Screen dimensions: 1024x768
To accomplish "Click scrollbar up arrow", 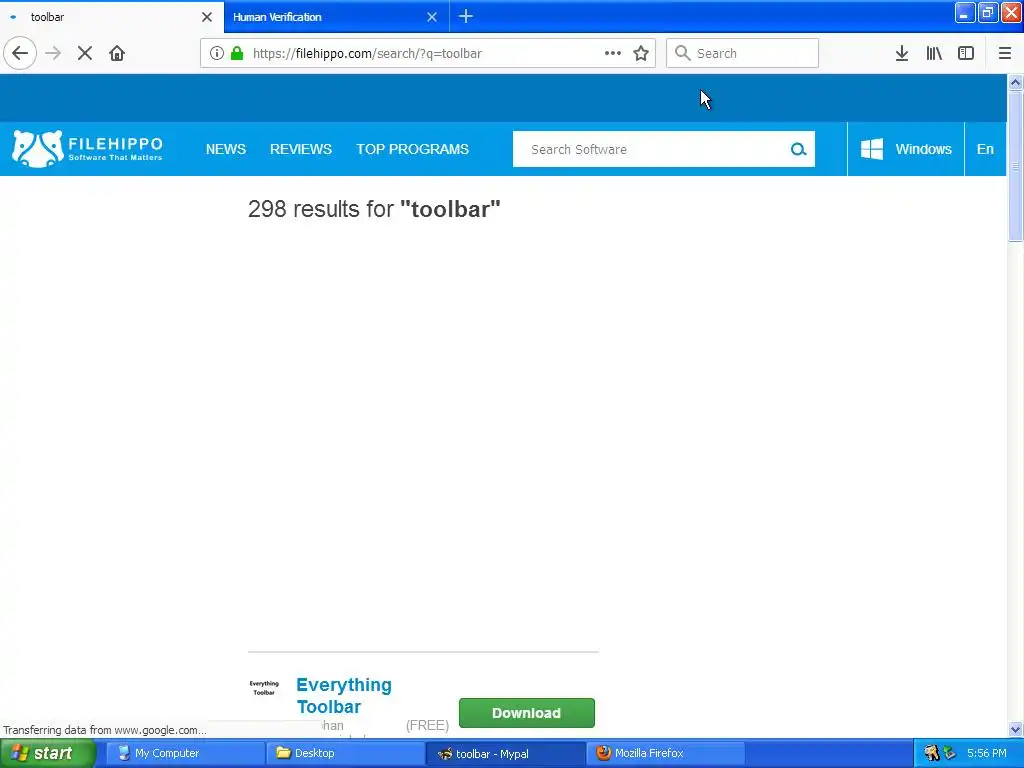I will pyautogui.click(x=1015, y=82).
